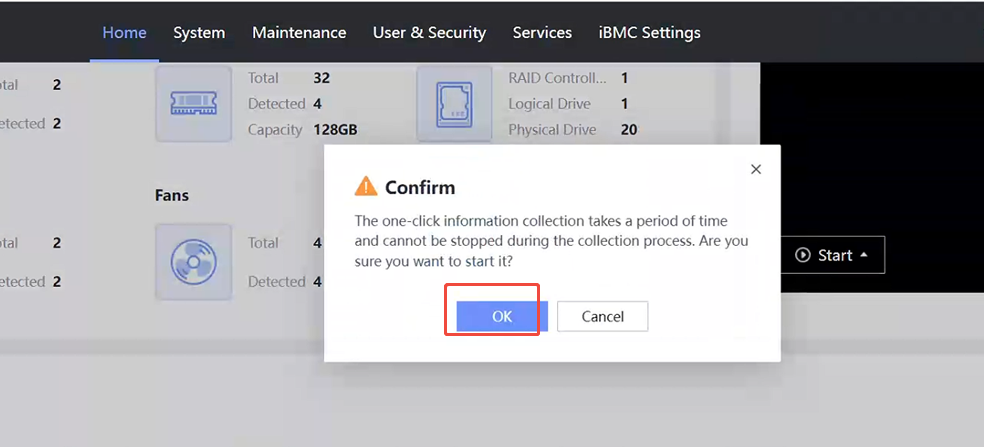The width and height of the screenshot is (984, 447).
Task: Click the storage drive icon
Action: click(x=454, y=103)
